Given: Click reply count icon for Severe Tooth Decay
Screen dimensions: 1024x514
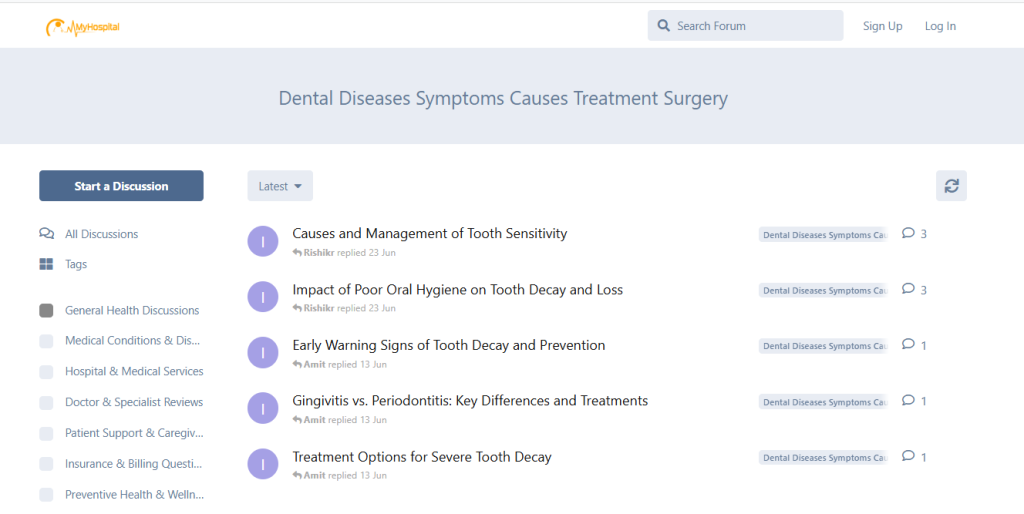Looking at the screenshot, I should pyautogui.click(x=908, y=456).
